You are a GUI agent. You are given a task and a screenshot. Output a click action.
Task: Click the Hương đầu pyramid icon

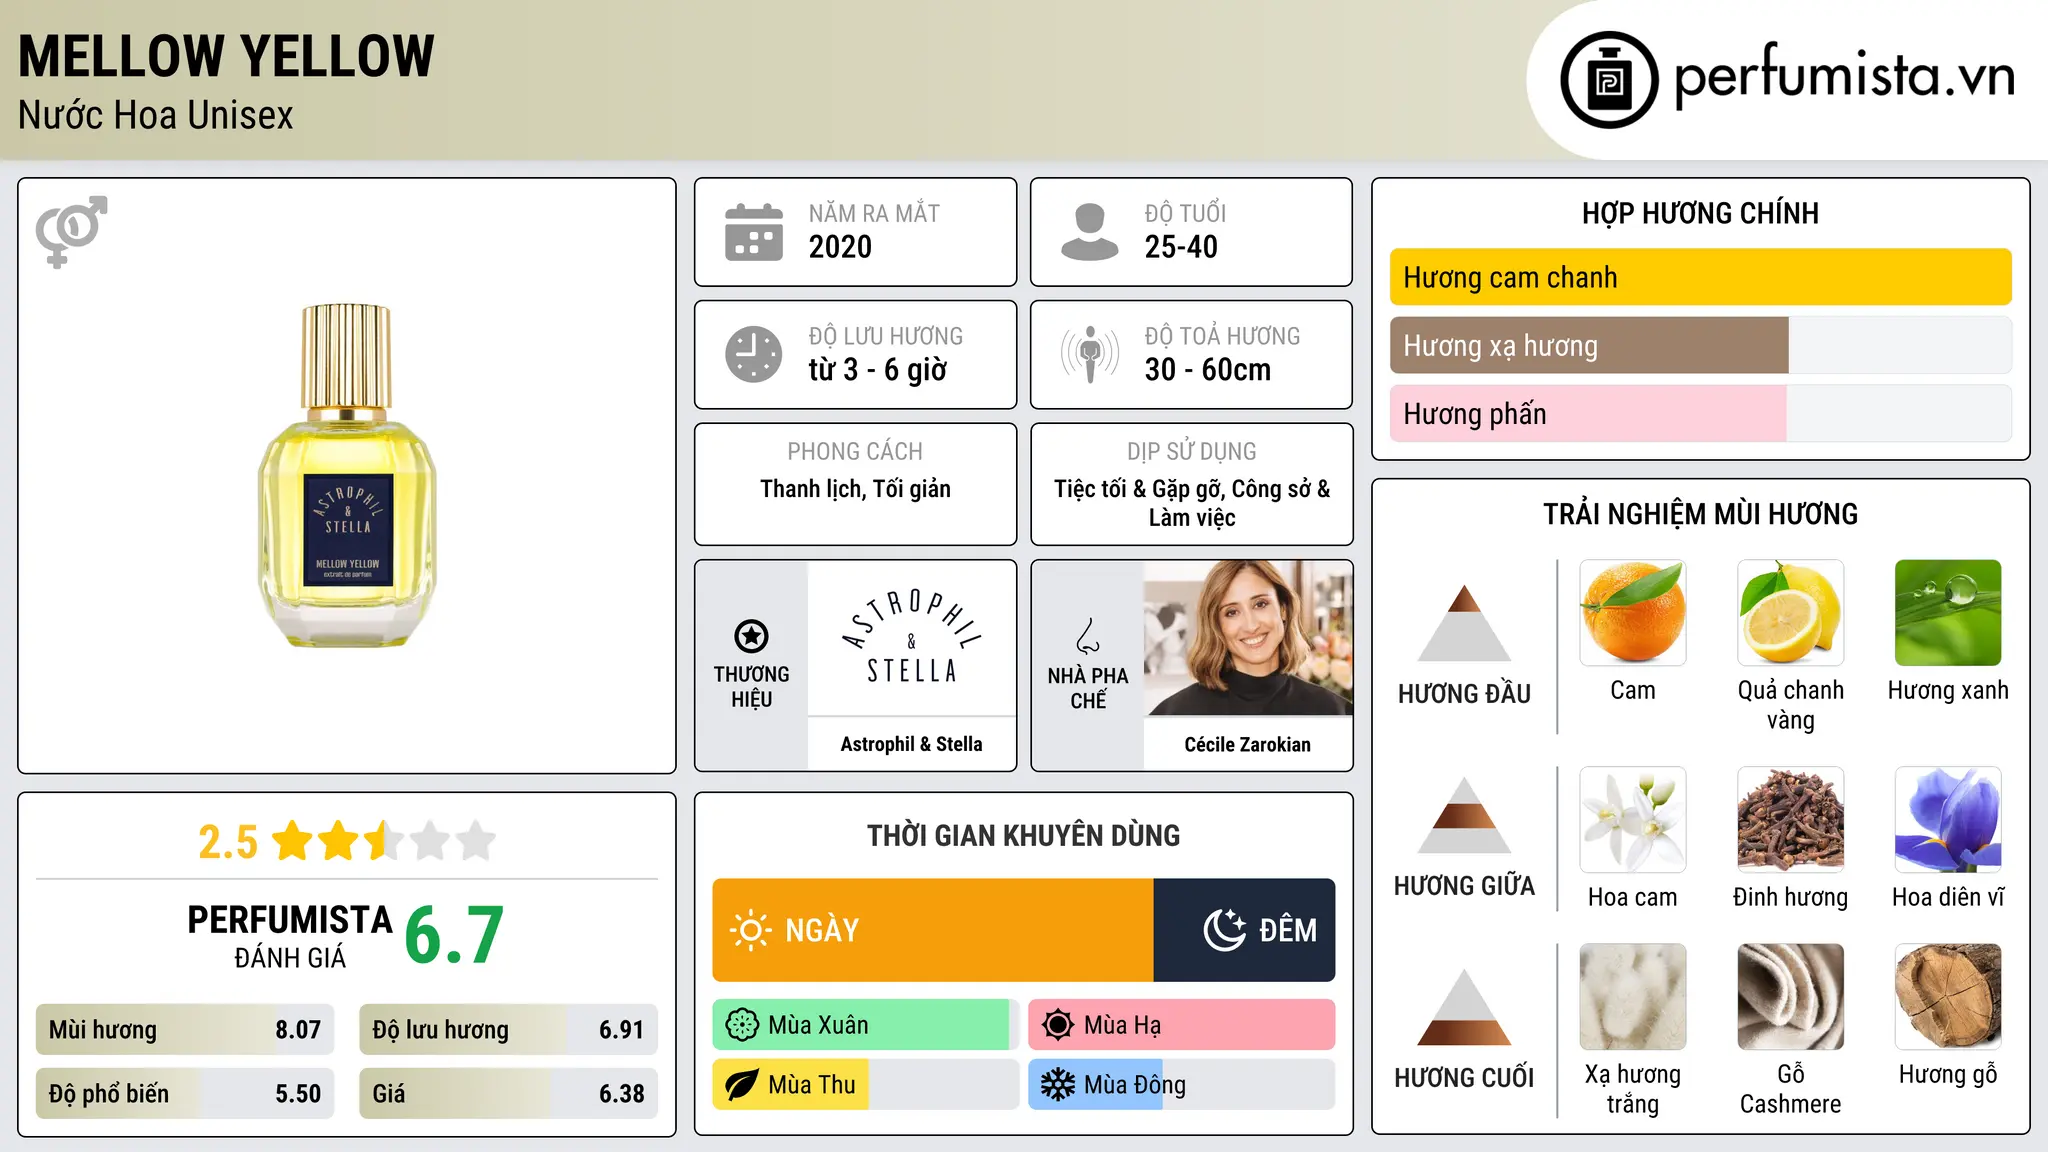click(1464, 623)
